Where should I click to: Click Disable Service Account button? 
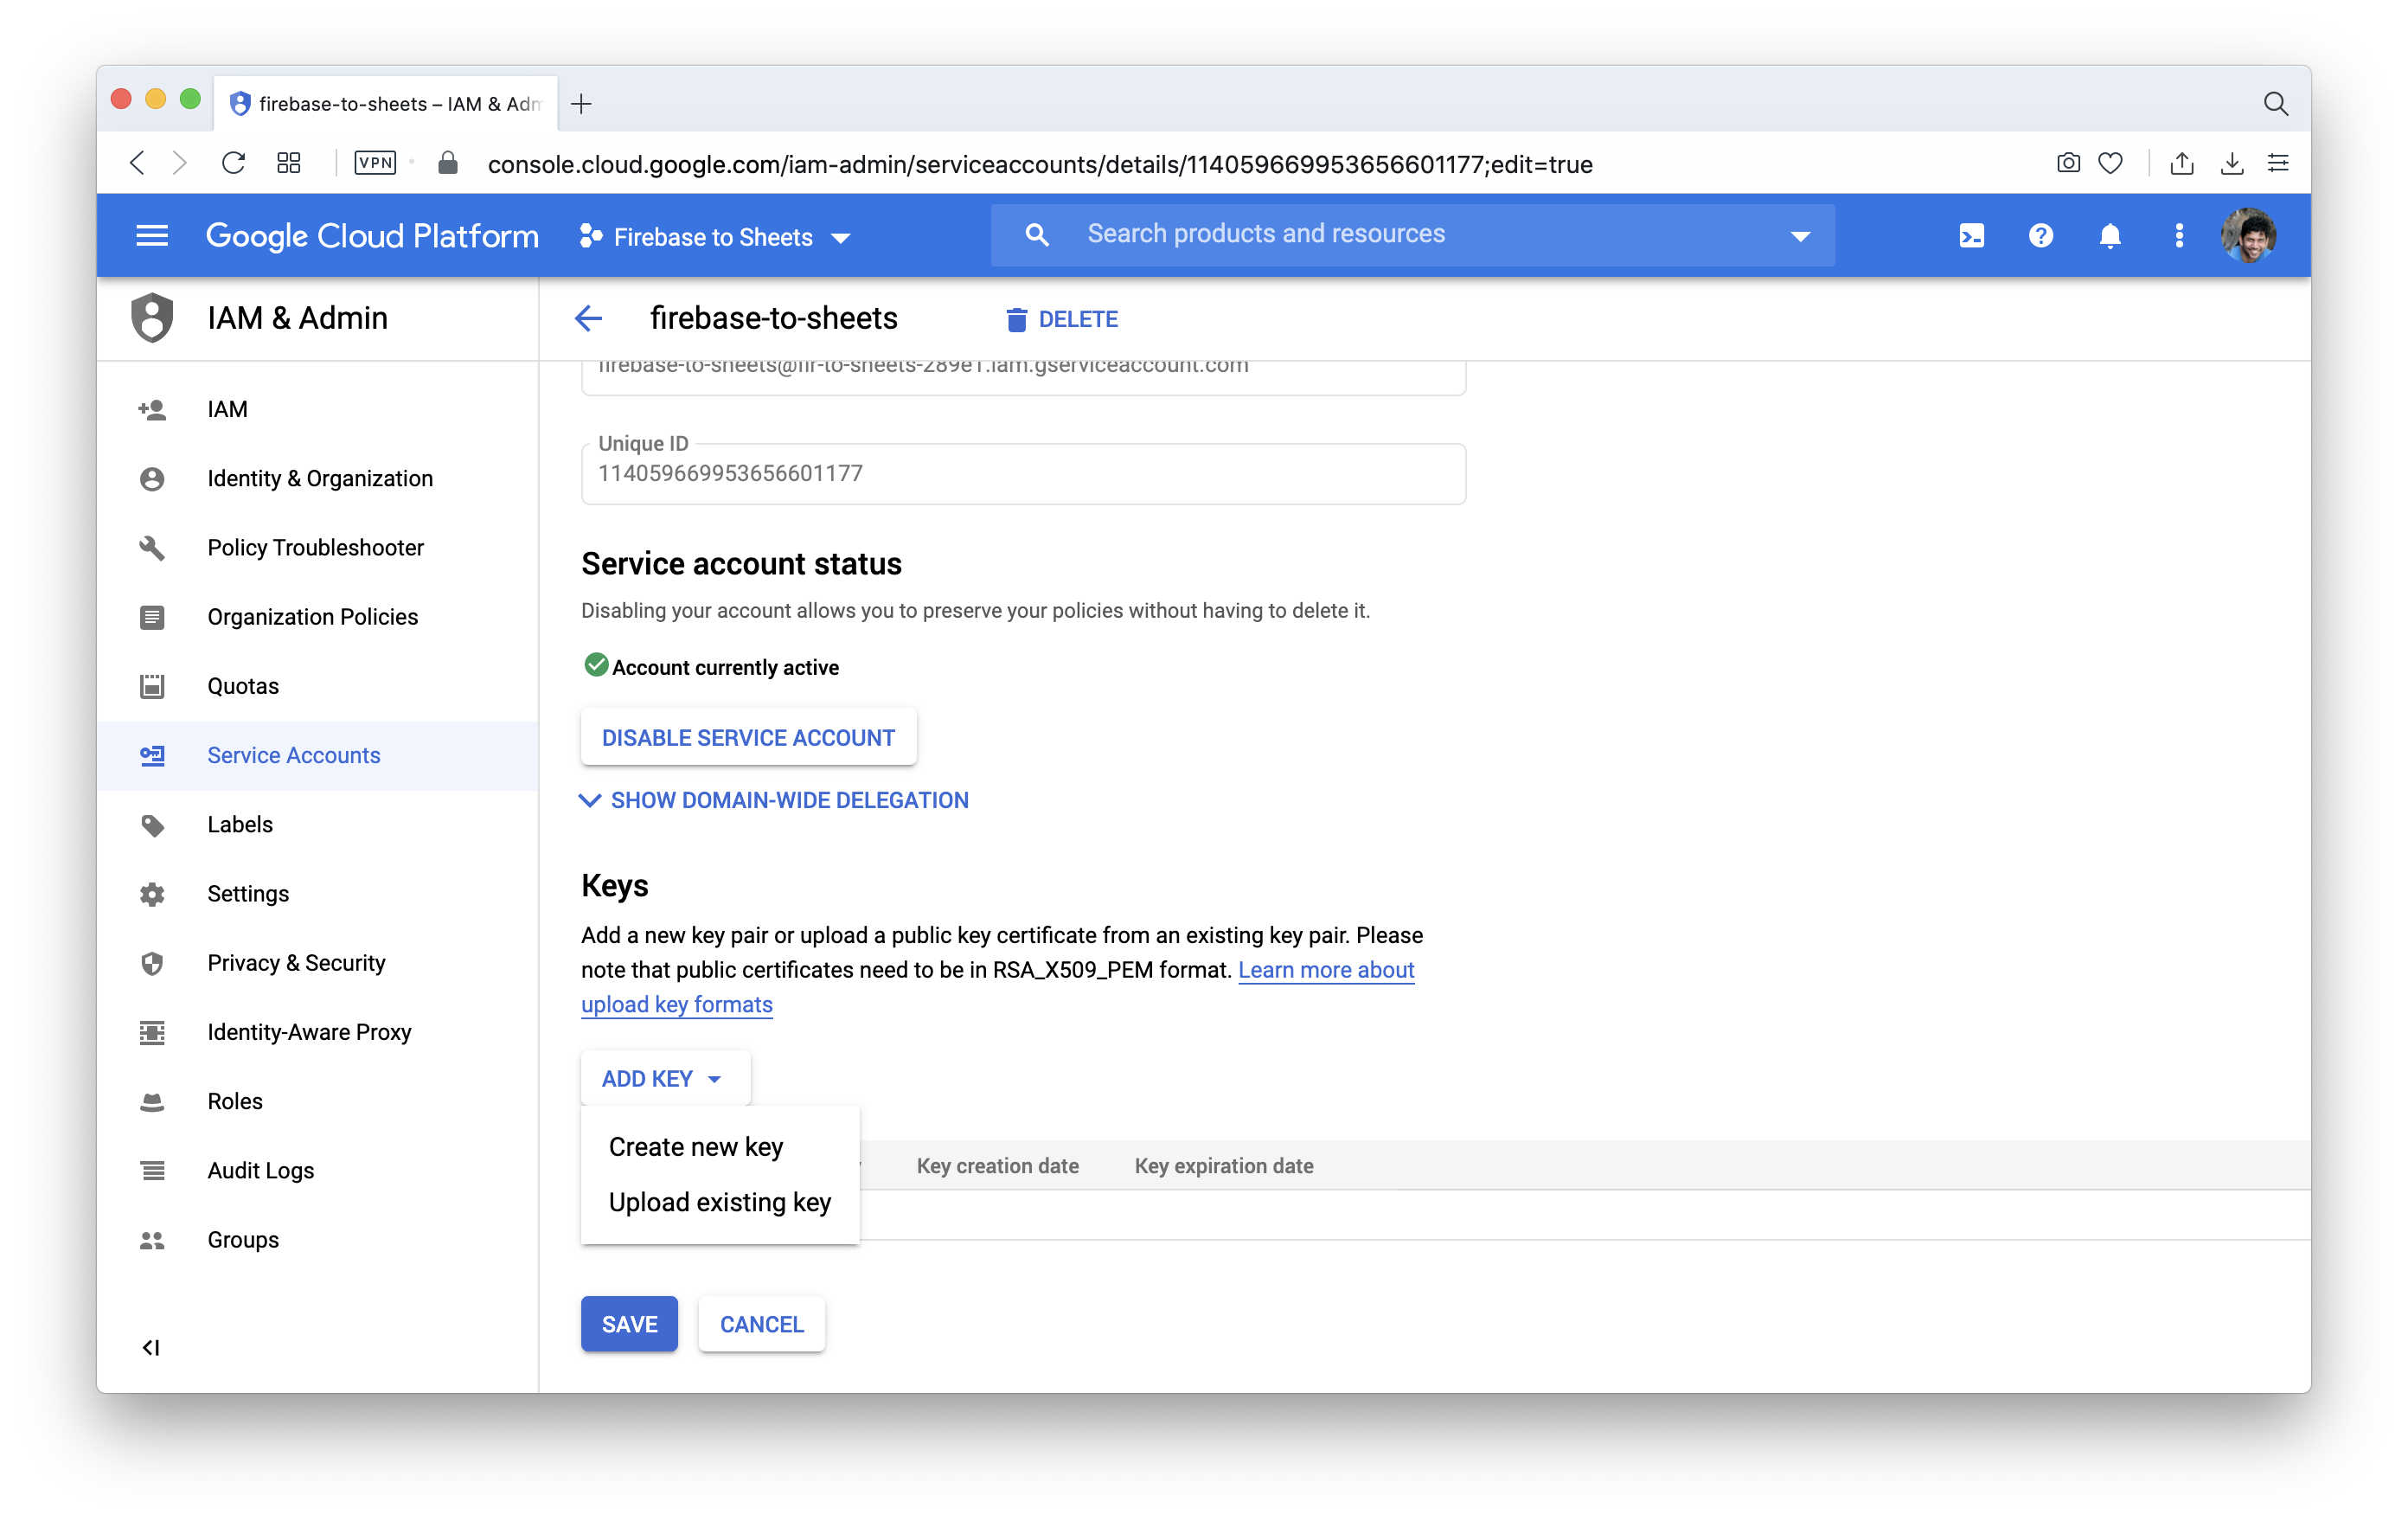[748, 738]
